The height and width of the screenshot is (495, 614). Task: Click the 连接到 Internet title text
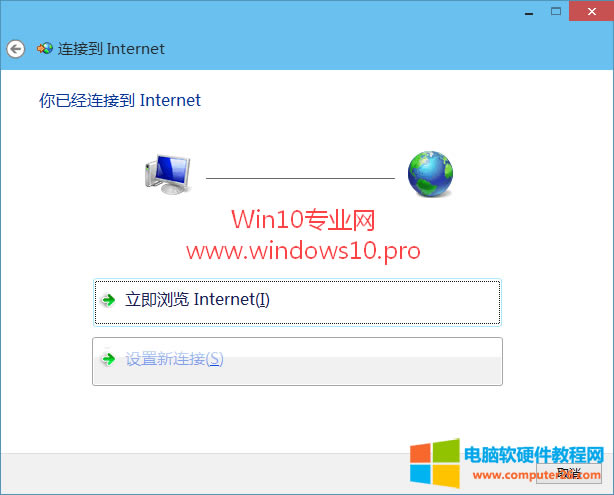111,49
